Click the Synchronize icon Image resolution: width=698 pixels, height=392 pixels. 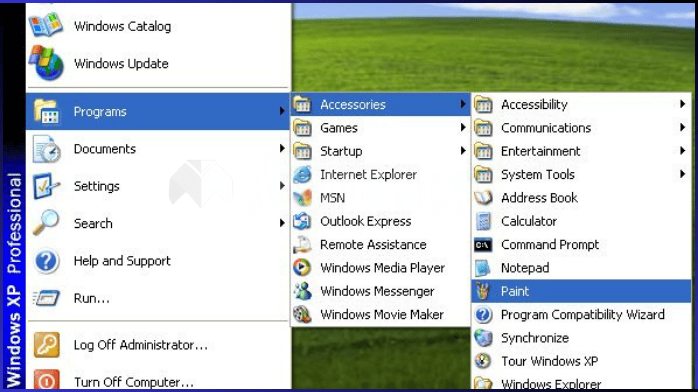tap(483, 338)
